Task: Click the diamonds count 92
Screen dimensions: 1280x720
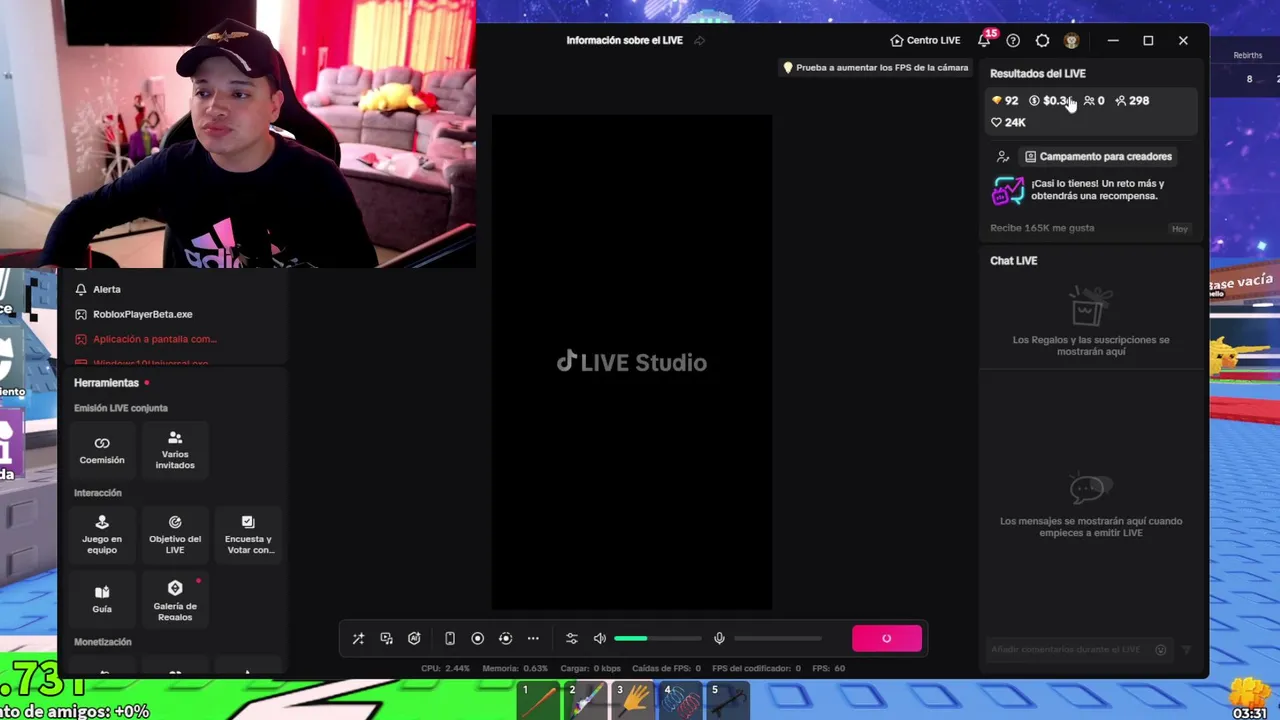Action: (x=1005, y=100)
